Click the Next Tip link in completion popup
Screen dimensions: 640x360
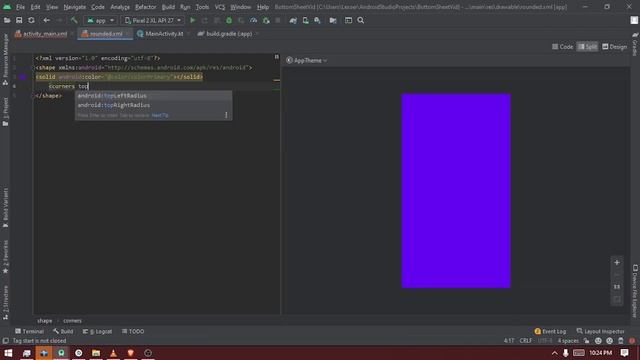point(160,116)
